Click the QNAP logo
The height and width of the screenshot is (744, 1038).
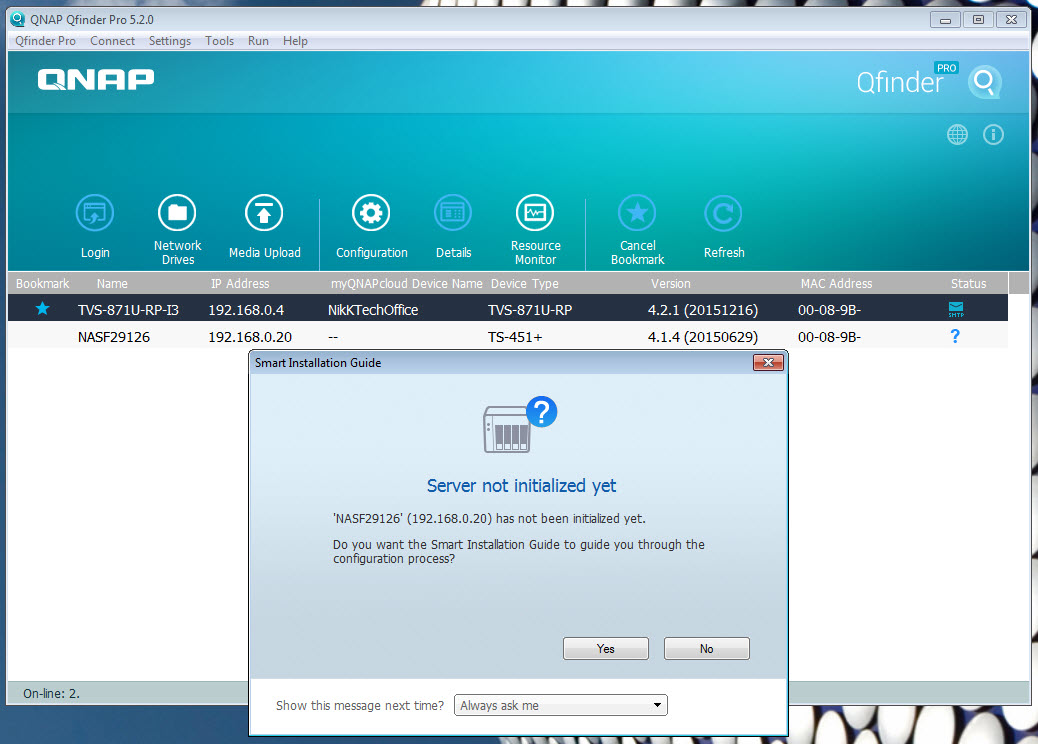coord(96,79)
